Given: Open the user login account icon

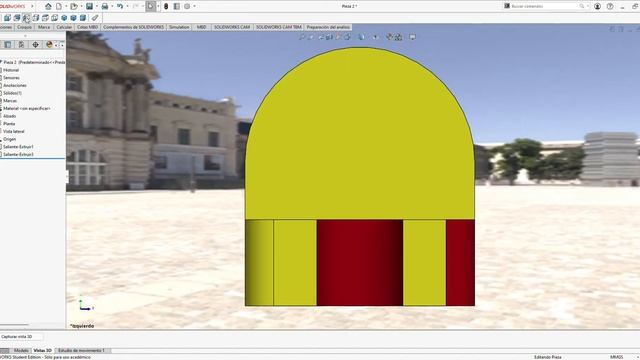Looking at the screenshot, I should click(x=597, y=6).
